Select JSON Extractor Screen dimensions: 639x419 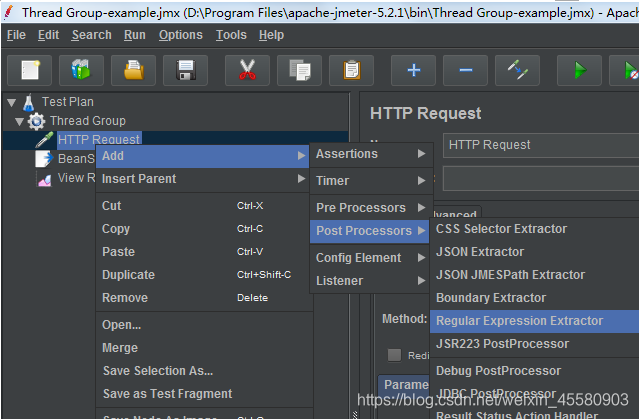click(535, 252)
